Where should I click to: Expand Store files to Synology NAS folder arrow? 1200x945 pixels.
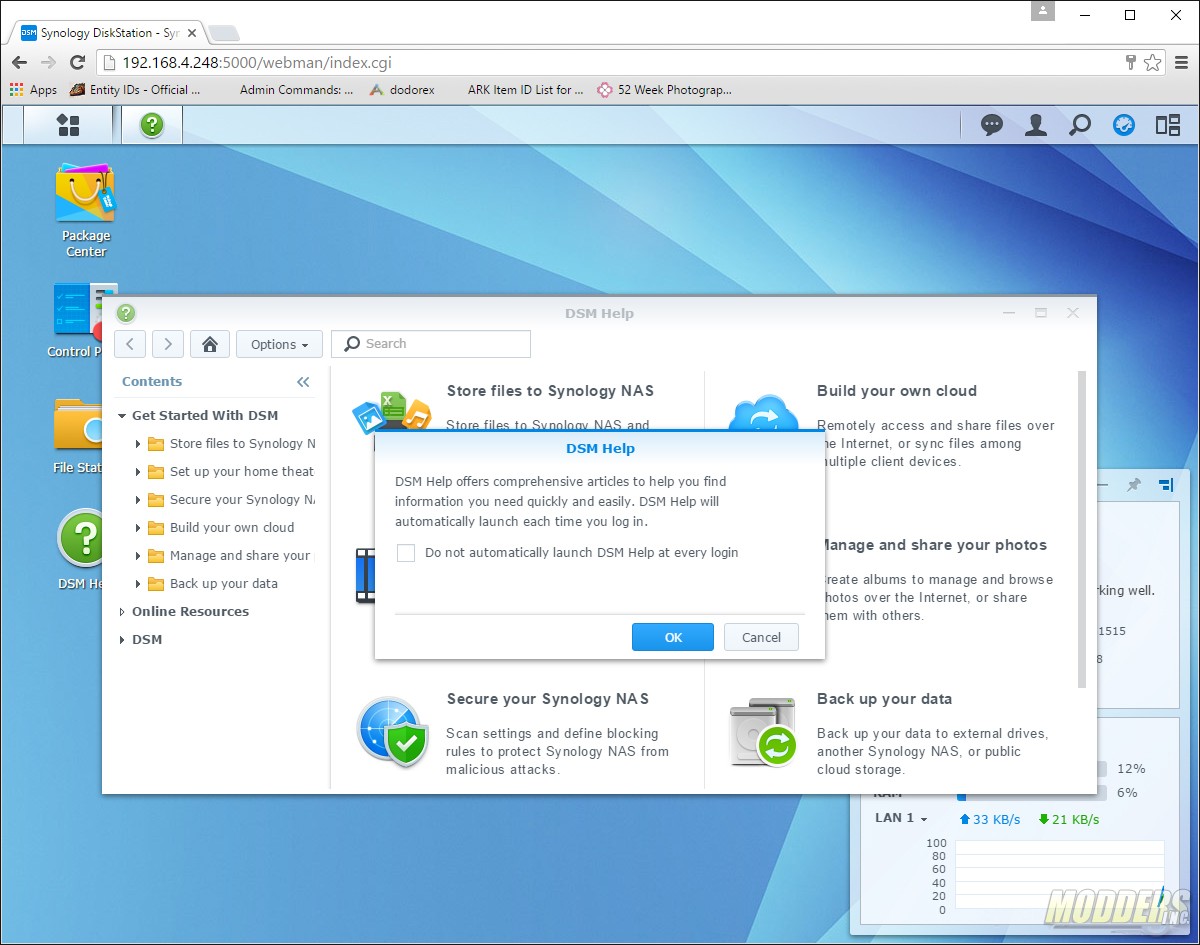138,444
